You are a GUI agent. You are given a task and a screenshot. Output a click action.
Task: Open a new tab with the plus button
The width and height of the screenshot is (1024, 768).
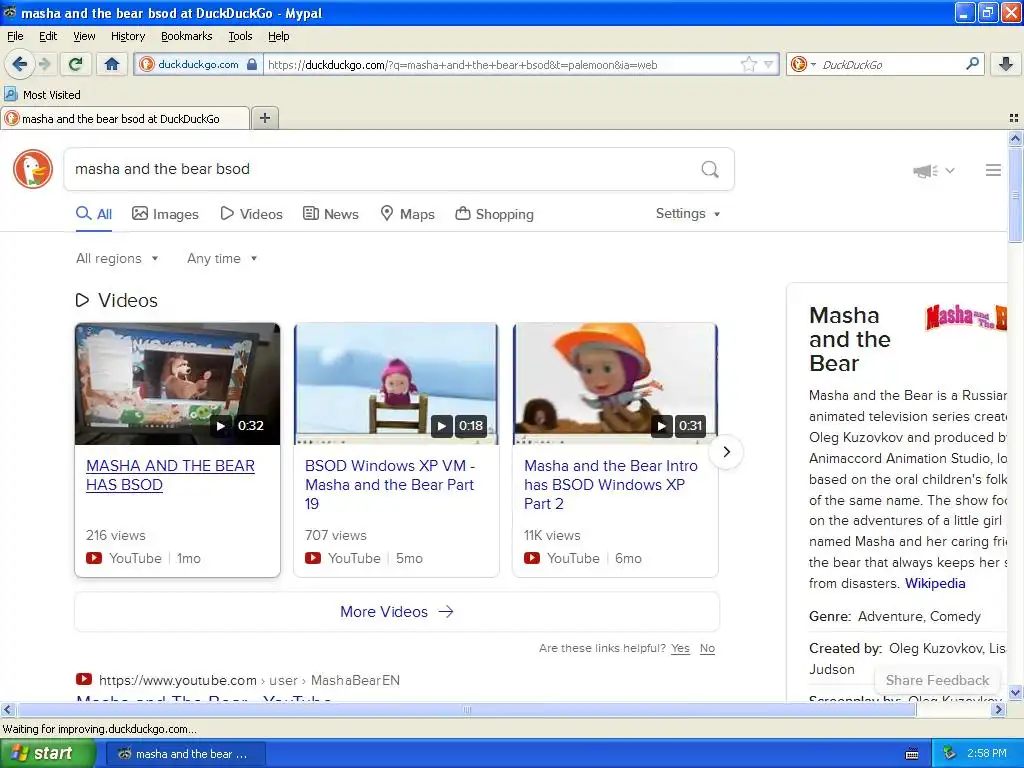coord(264,118)
